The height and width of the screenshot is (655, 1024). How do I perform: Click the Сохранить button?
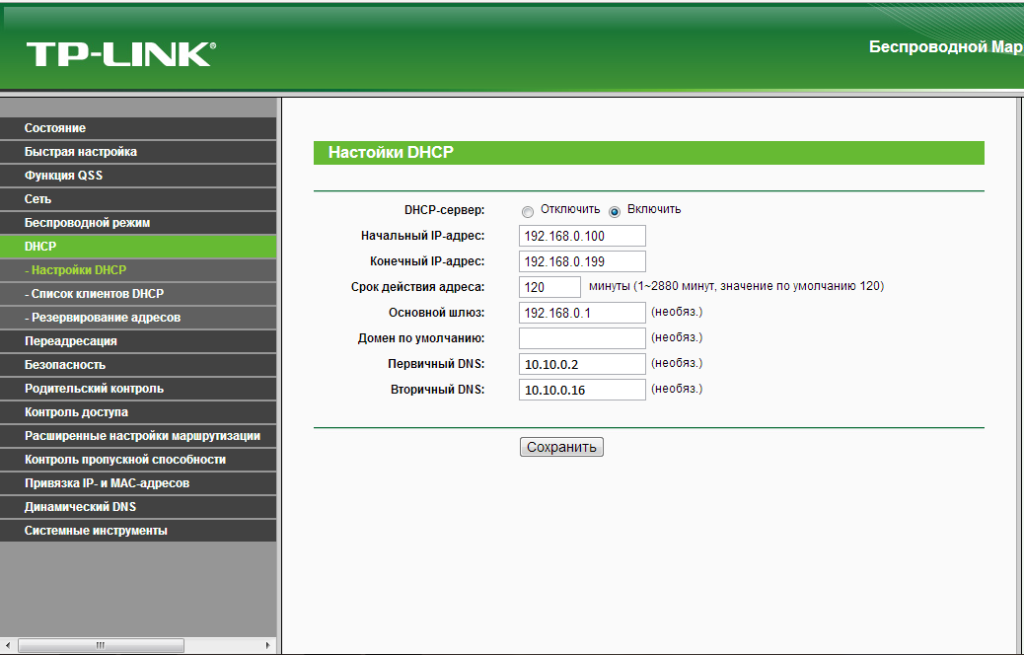[x=561, y=447]
